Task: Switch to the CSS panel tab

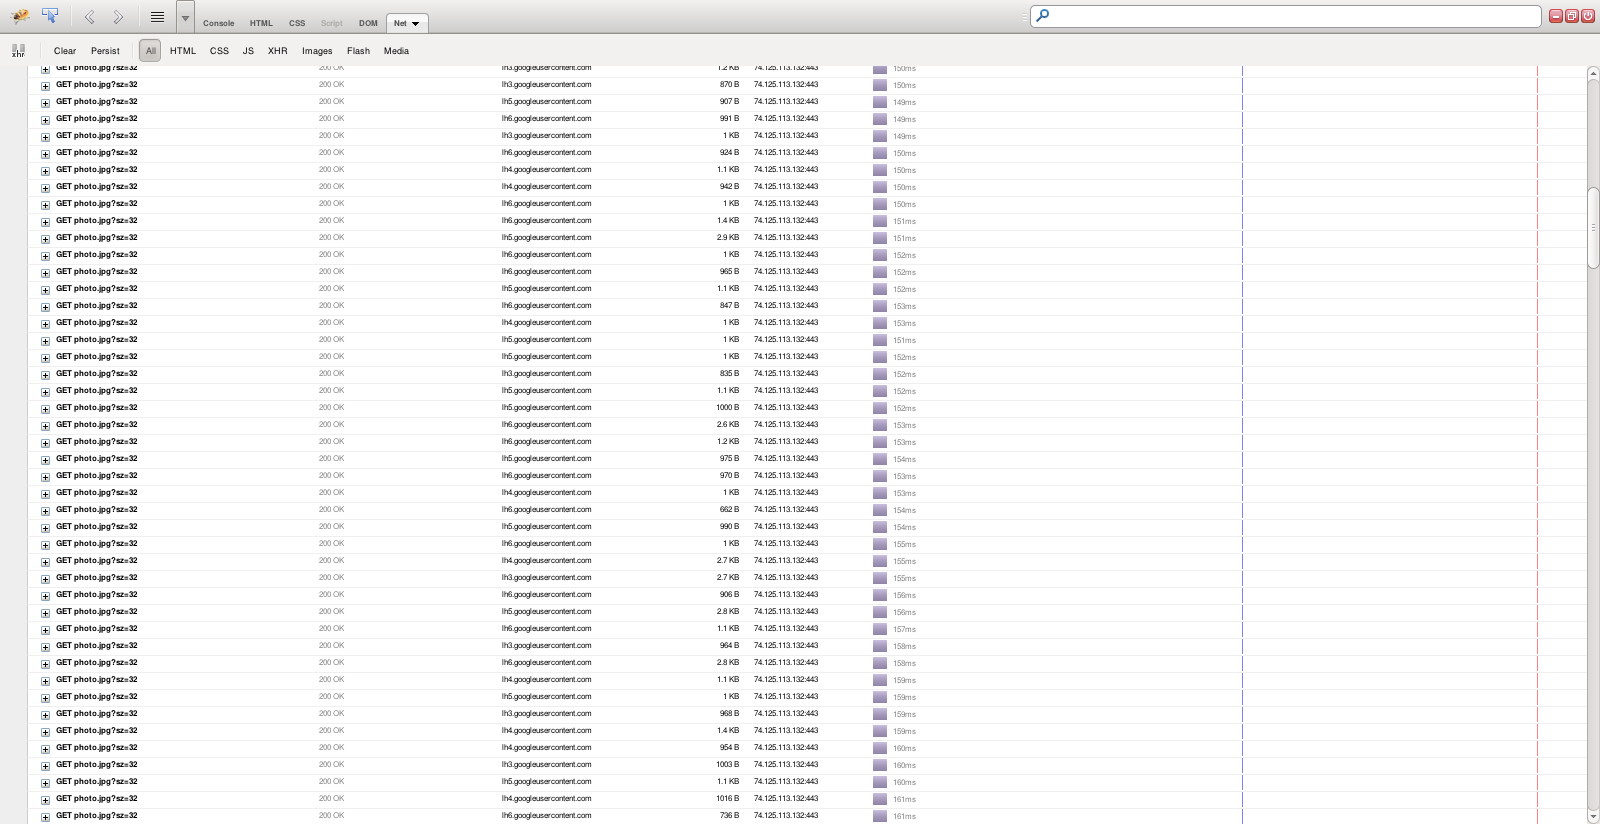Action: pos(297,23)
